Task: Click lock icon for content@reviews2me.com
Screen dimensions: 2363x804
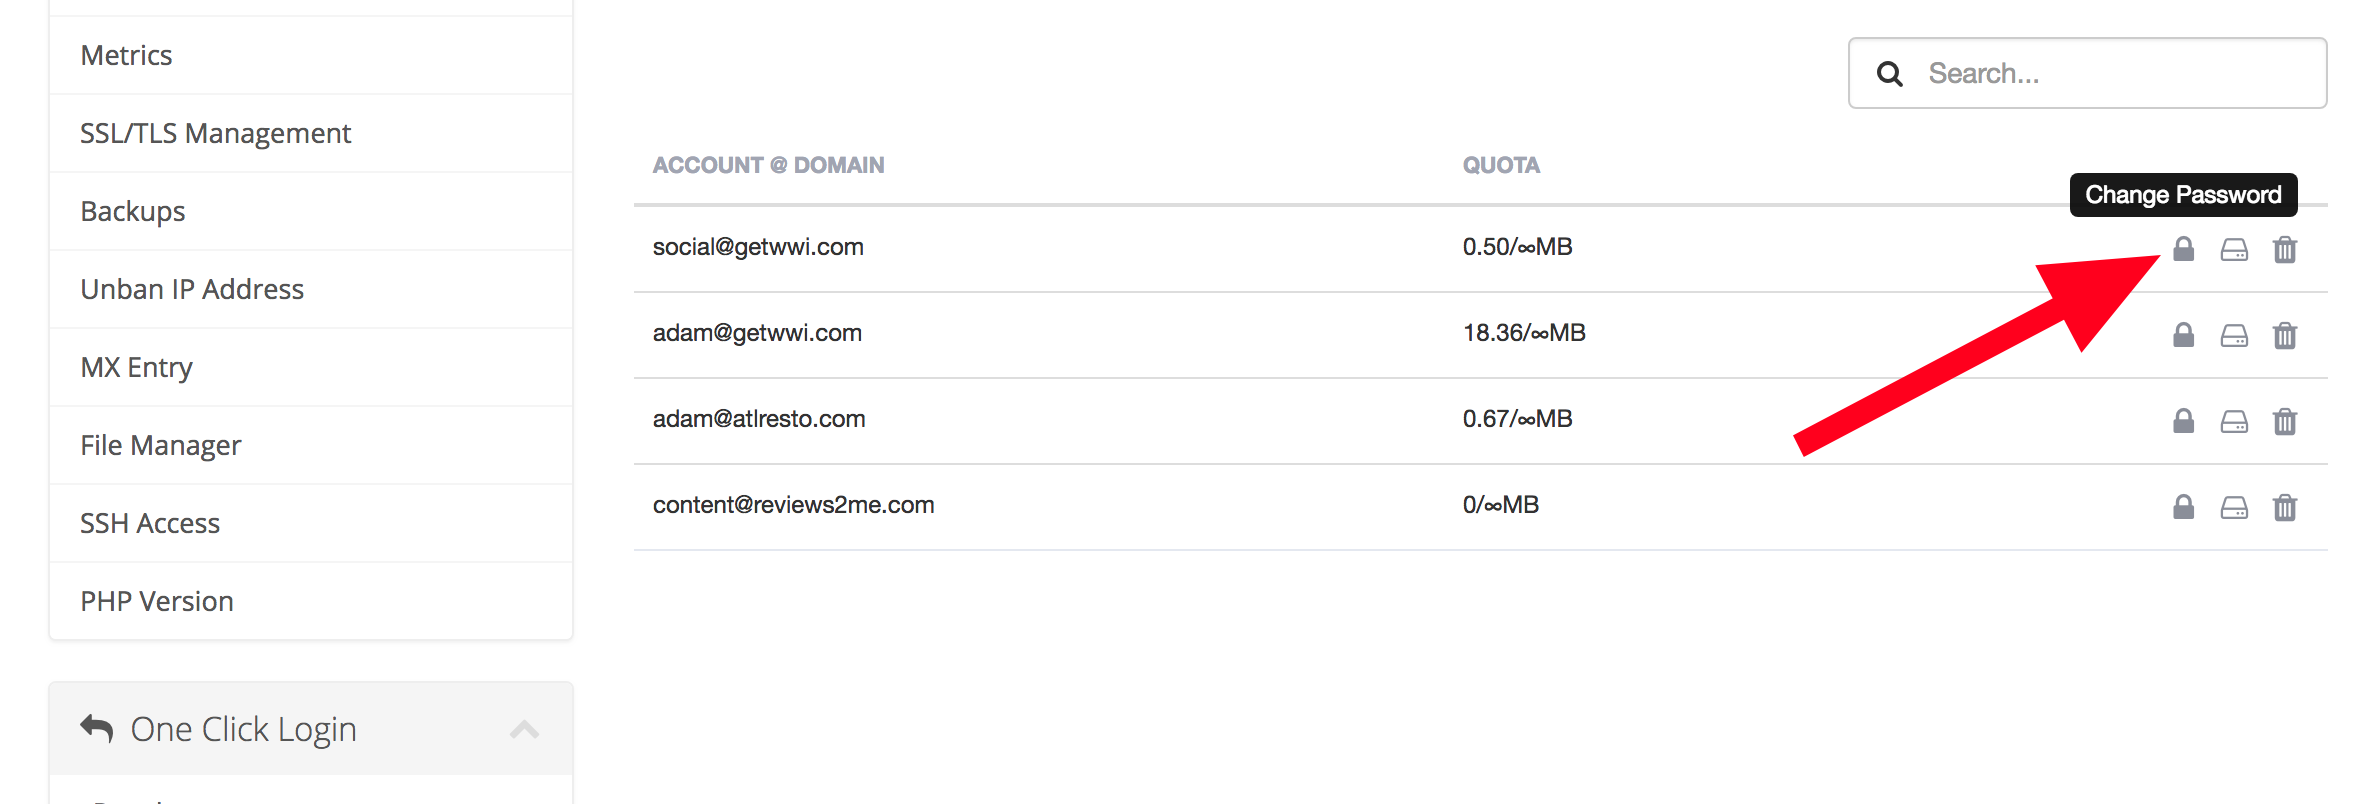Action: pos(2183,507)
